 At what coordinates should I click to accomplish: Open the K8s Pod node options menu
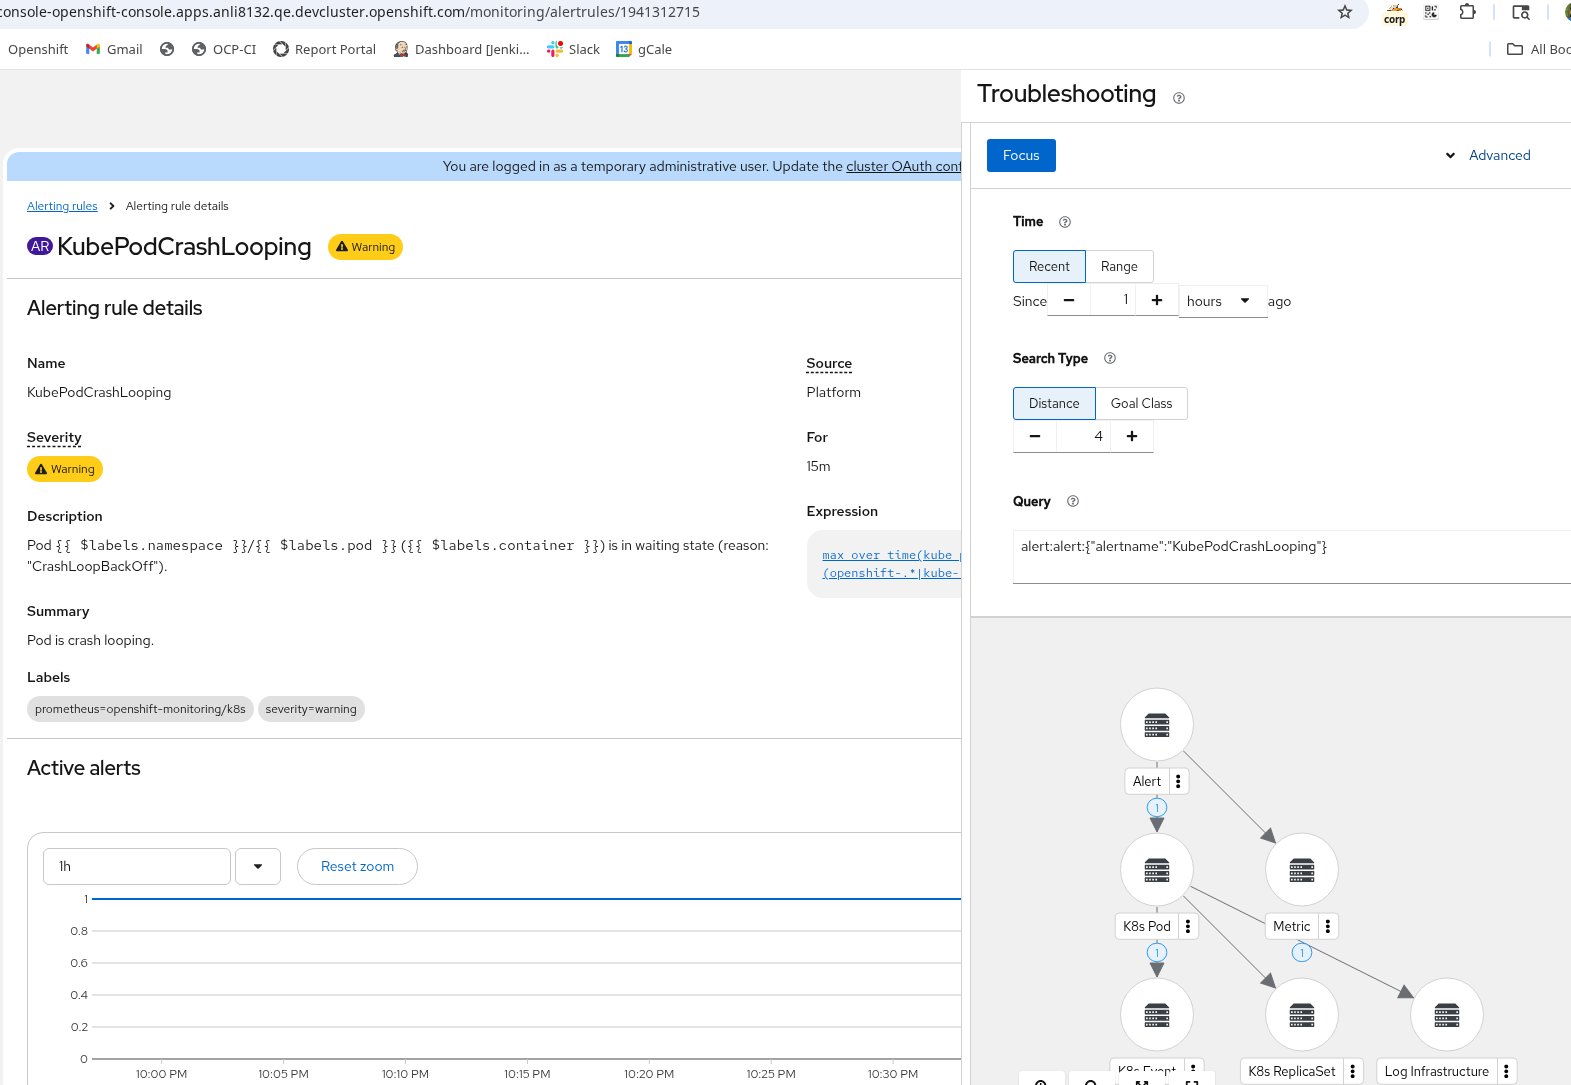click(1188, 926)
